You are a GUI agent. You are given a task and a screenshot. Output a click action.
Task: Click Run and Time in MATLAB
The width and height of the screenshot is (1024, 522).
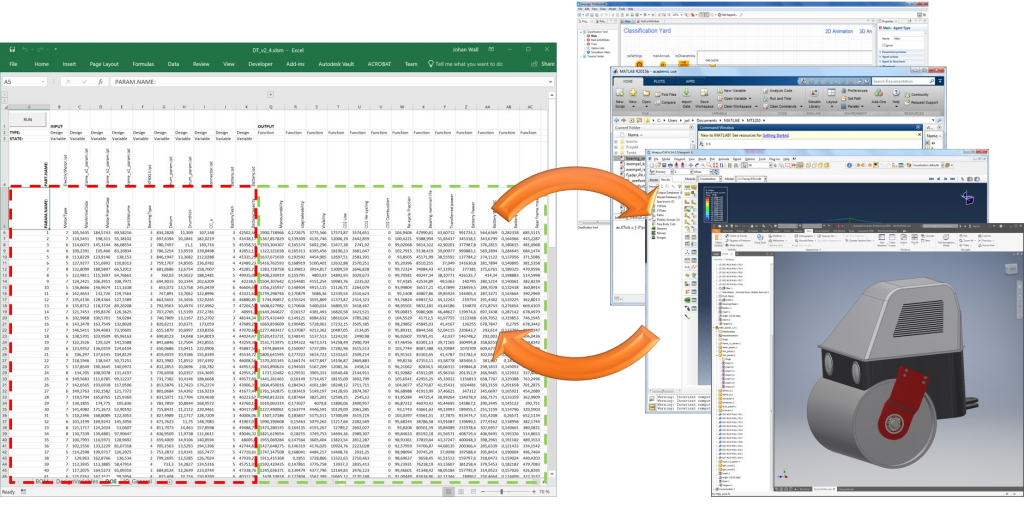pyautogui.click(x=777, y=98)
